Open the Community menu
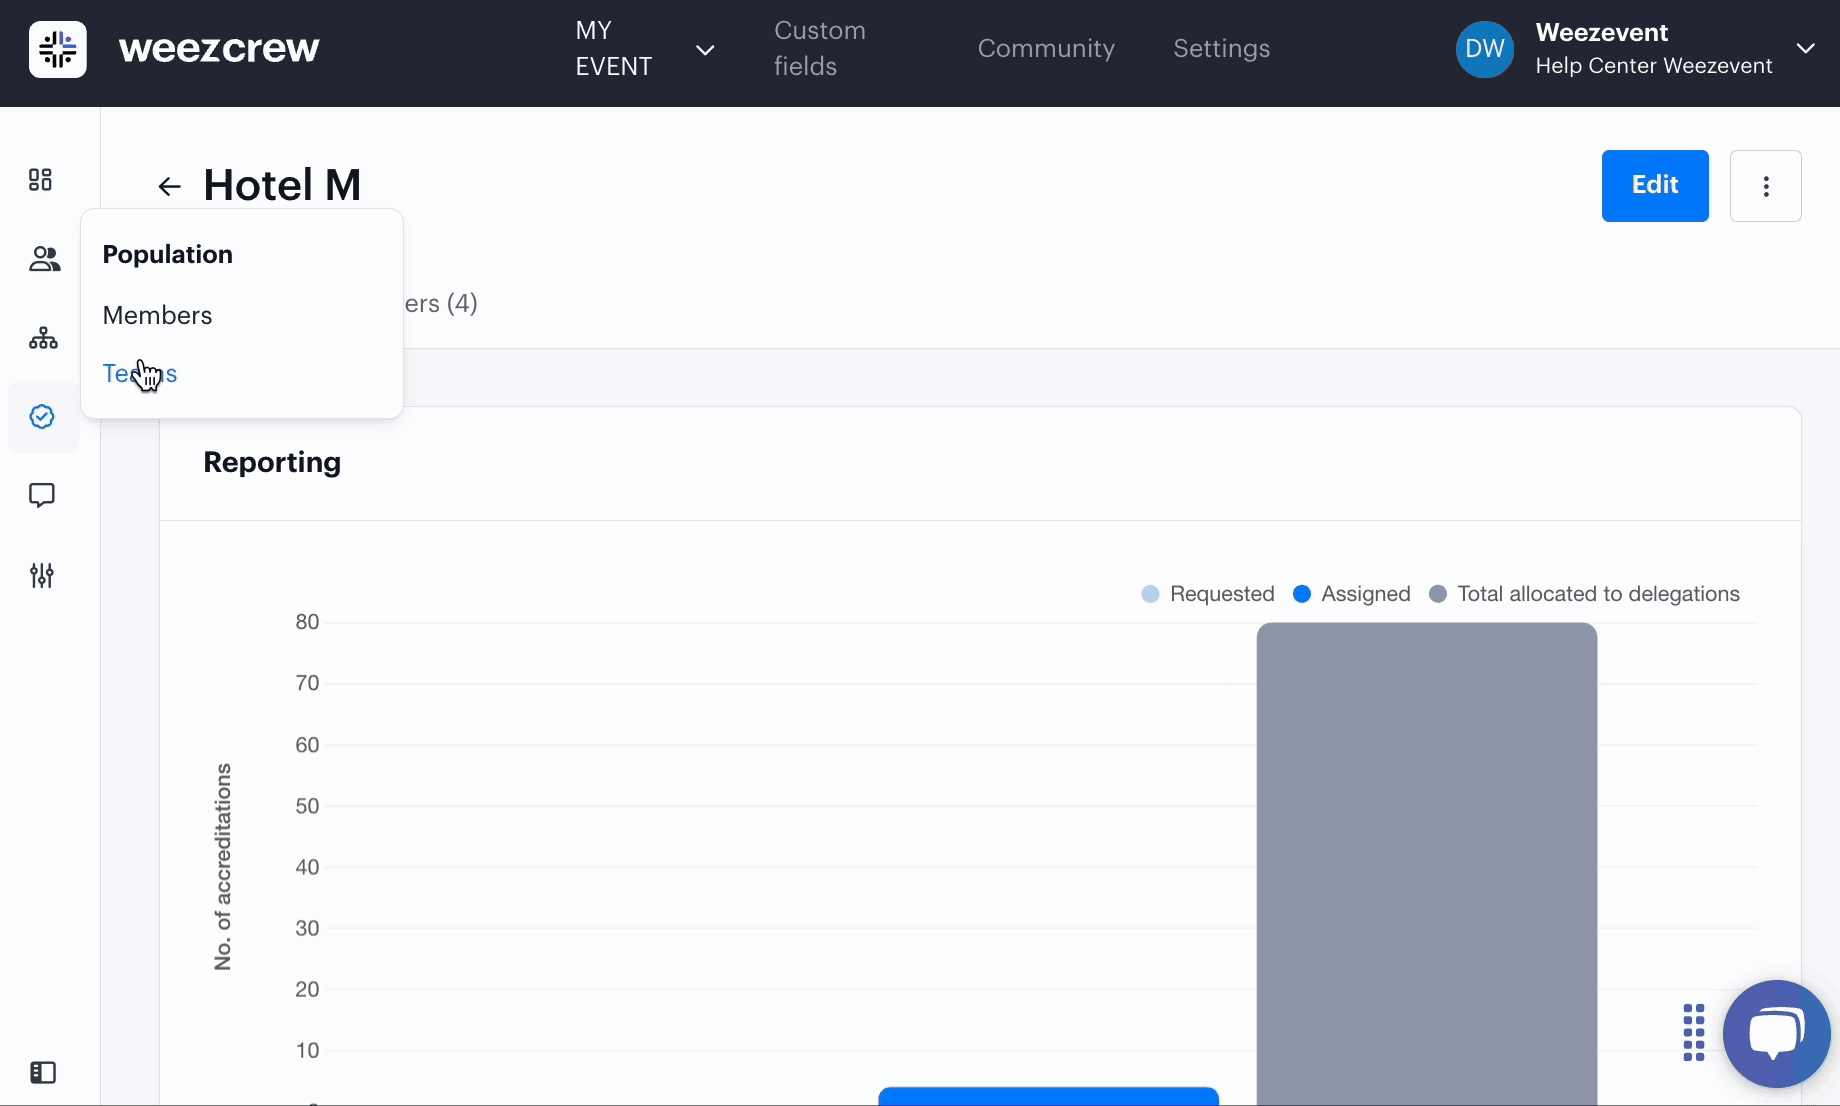The height and width of the screenshot is (1106, 1840). pos(1046,48)
